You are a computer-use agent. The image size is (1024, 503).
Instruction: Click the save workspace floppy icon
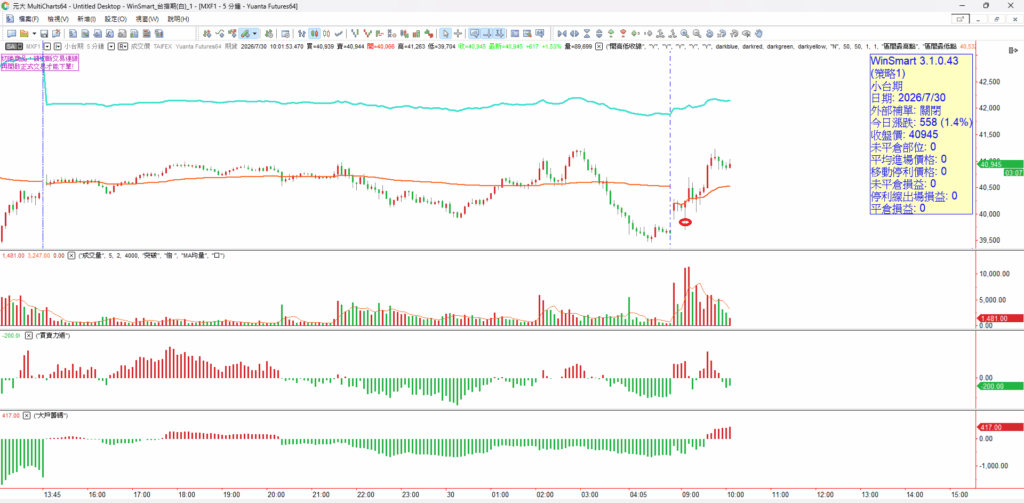(x=44, y=33)
